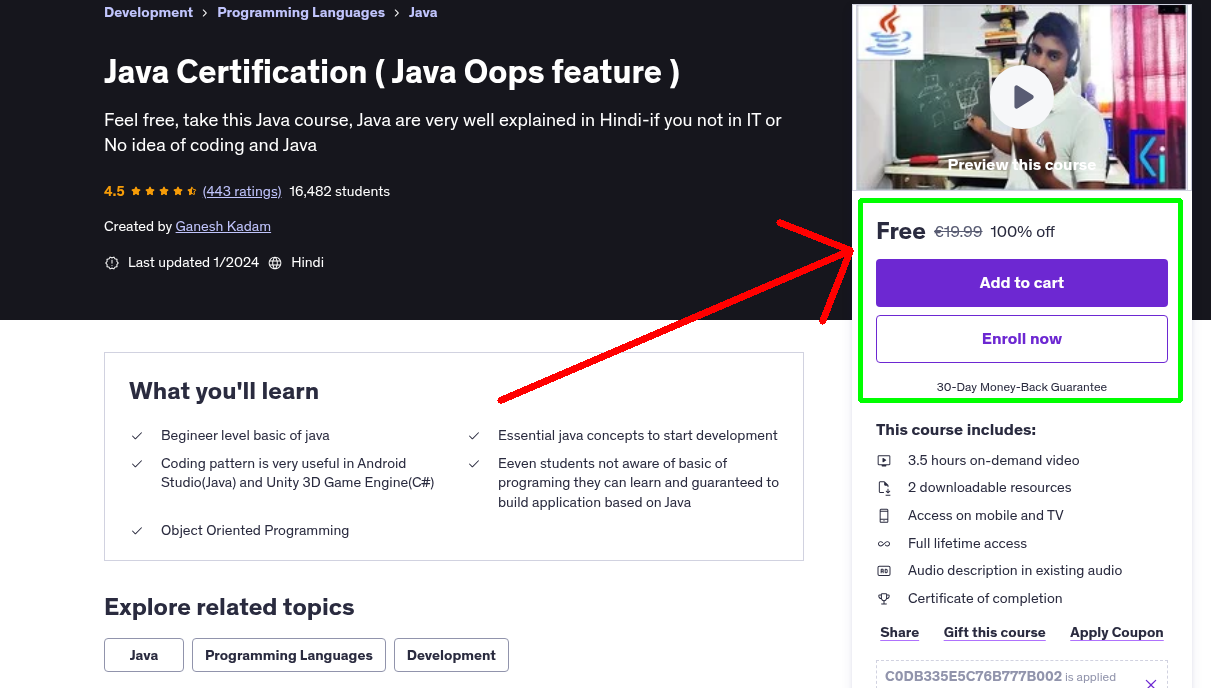Screen dimensions: 1211x688
Task: Click the on-demand video icon
Action: click(884, 461)
